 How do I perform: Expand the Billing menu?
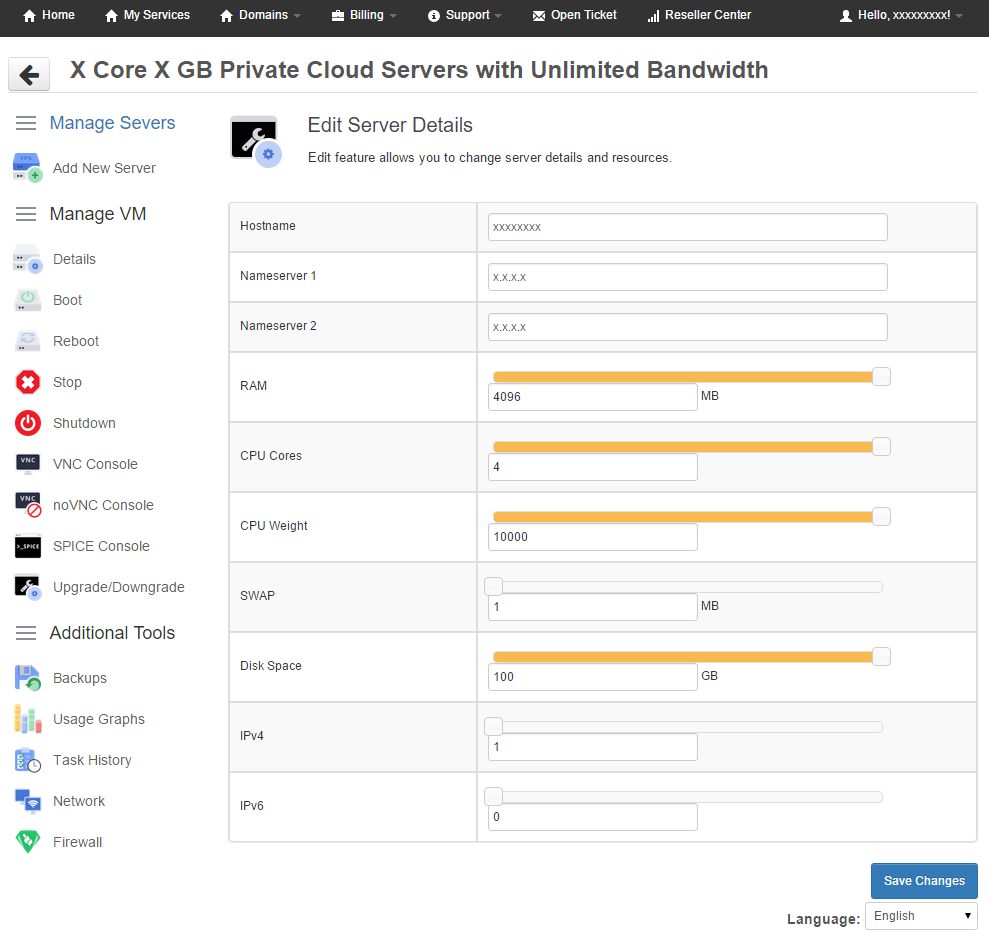pos(364,16)
